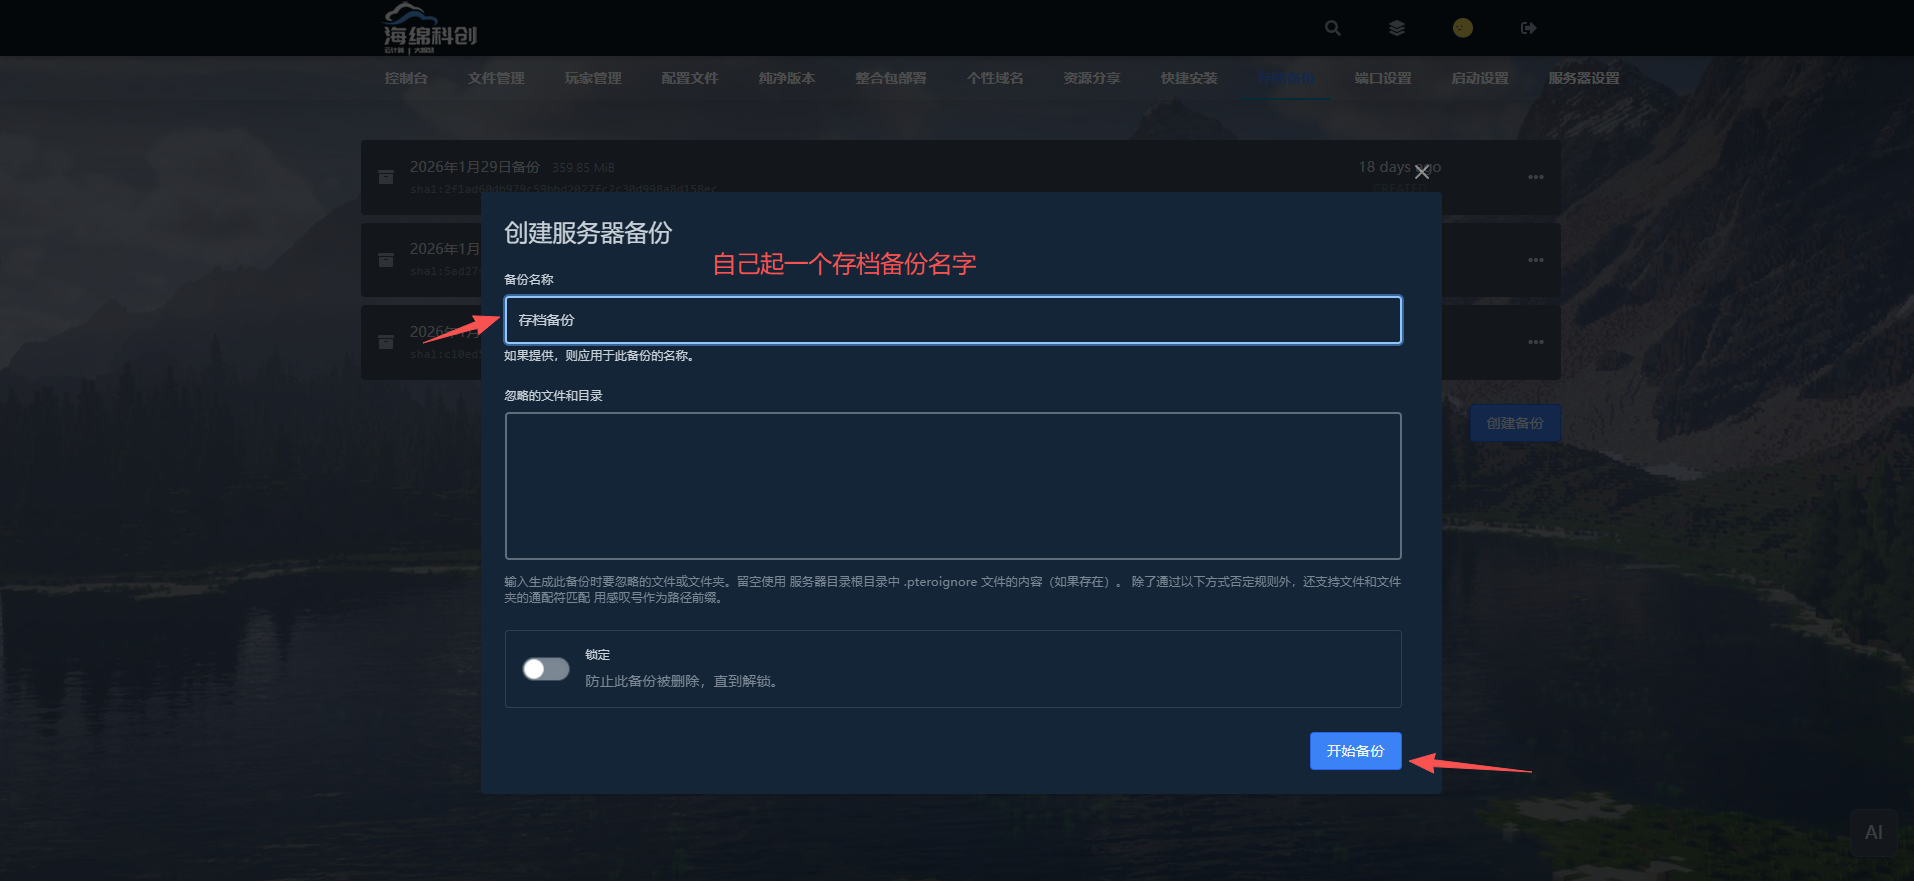Open three-dot menu of third backup

pos(1535,342)
